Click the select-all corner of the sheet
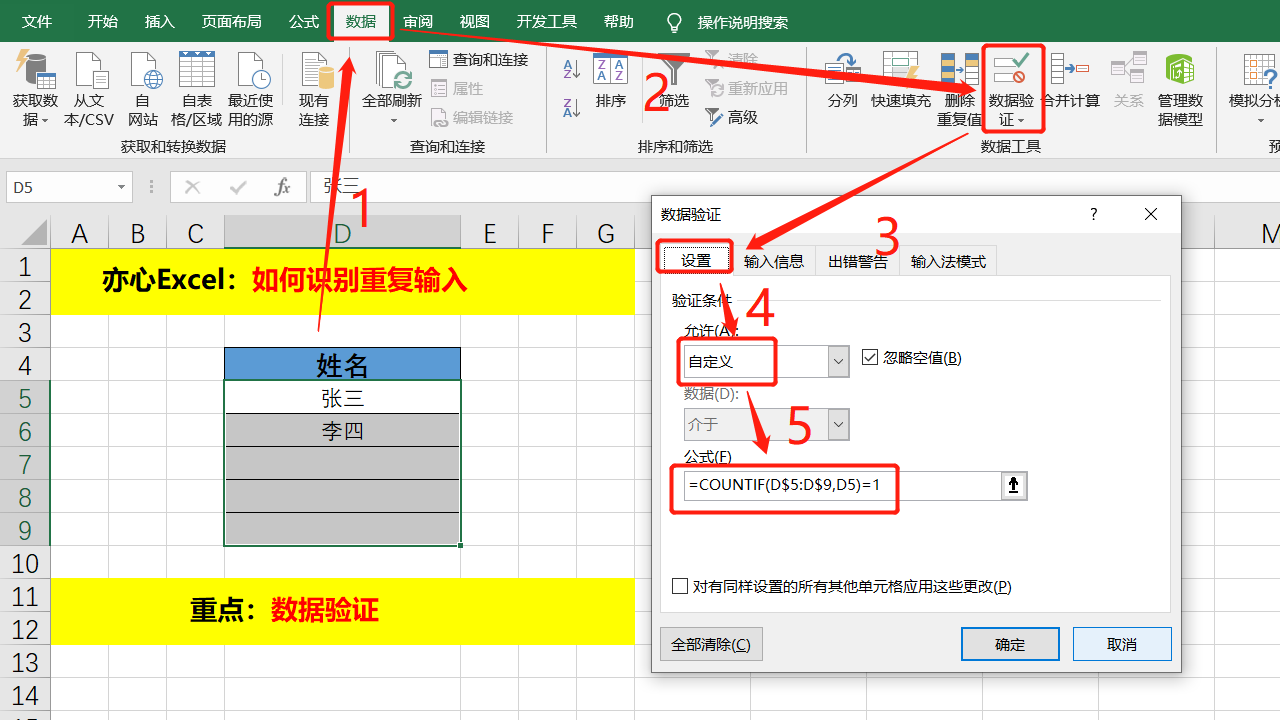1280x720 pixels. click(x=33, y=234)
